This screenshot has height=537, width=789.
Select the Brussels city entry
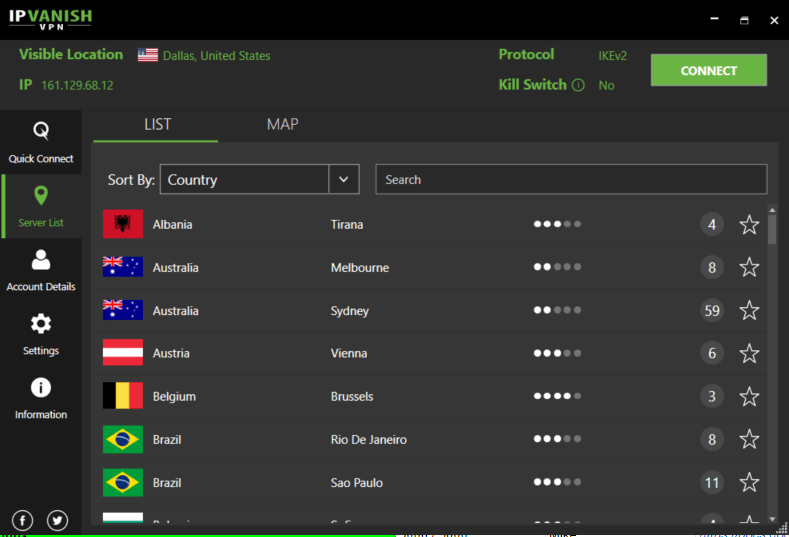click(x=352, y=397)
